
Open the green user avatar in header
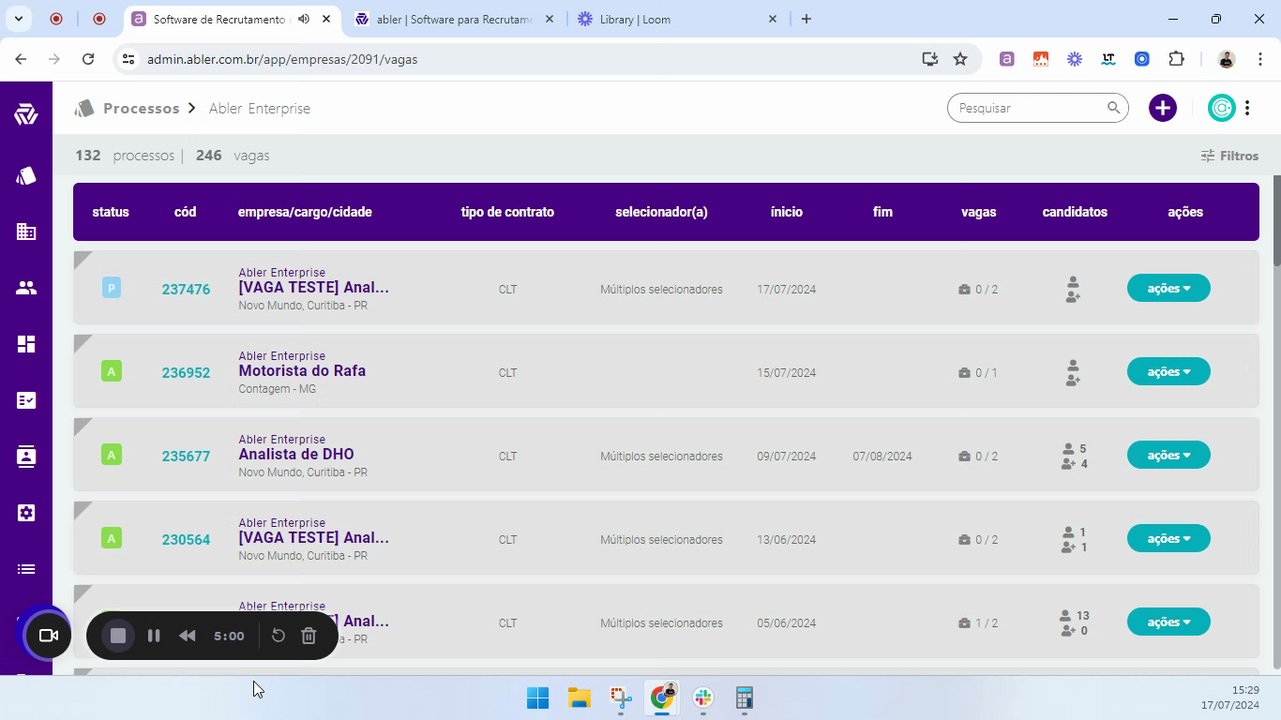click(1221, 108)
